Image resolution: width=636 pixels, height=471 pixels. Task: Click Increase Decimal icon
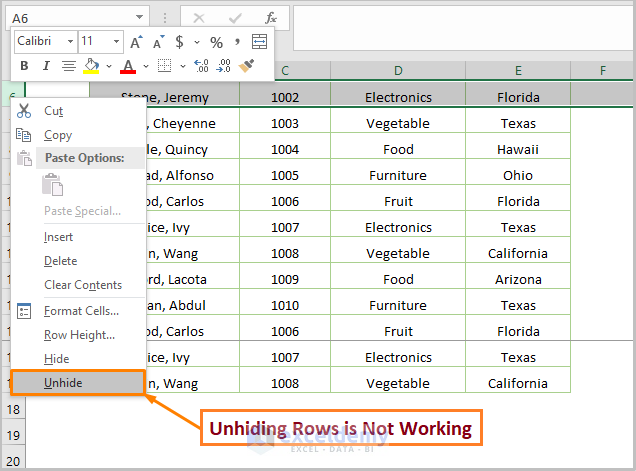tap(201, 66)
